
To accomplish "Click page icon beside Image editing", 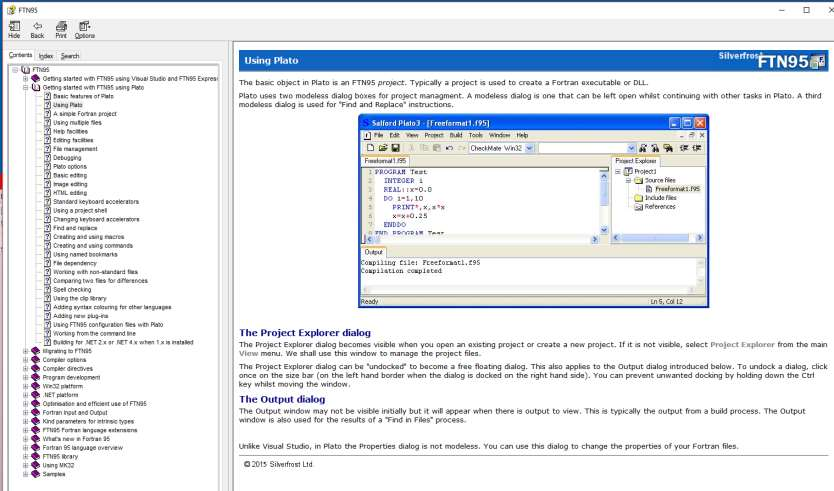I will (x=47, y=184).
